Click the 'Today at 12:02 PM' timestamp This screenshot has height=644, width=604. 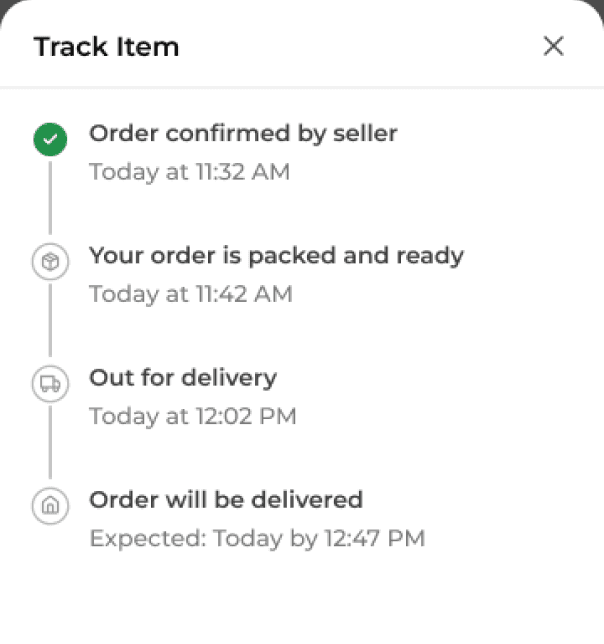click(x=193, y=416)
